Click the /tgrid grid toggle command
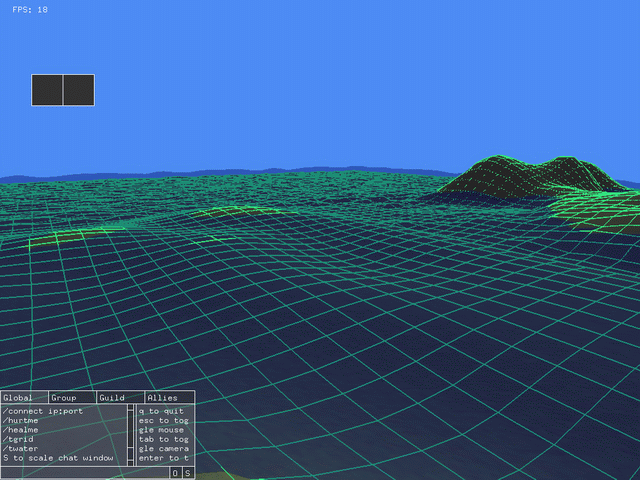Image resolution: width=640 pixels, height=480 pixels. 18,440
